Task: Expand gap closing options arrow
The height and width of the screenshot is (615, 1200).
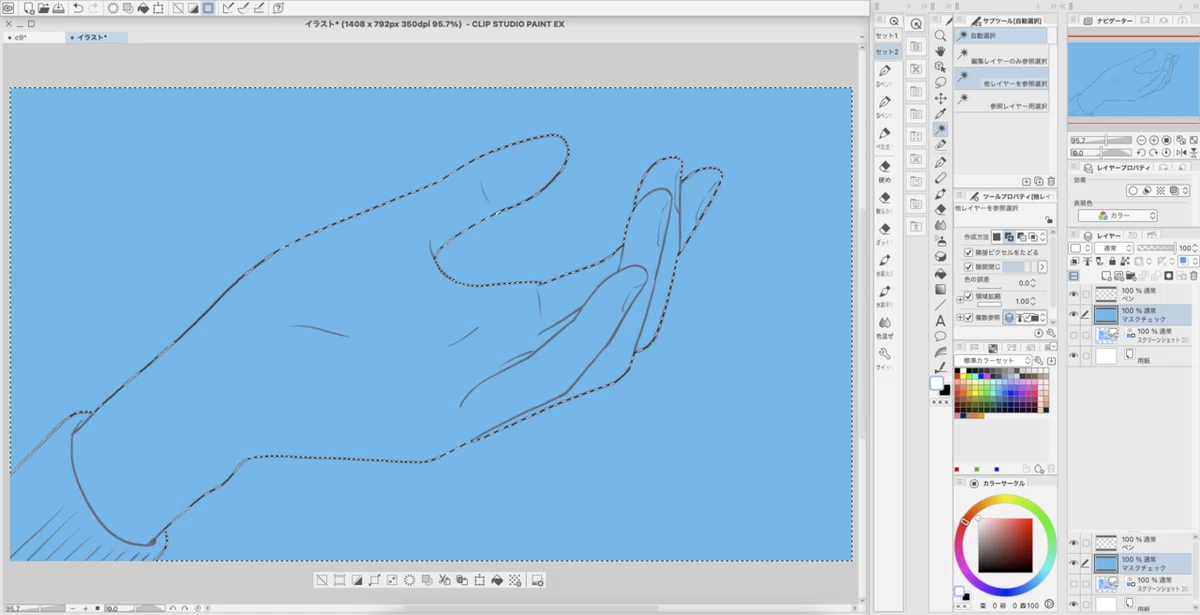Action: 1042,267
